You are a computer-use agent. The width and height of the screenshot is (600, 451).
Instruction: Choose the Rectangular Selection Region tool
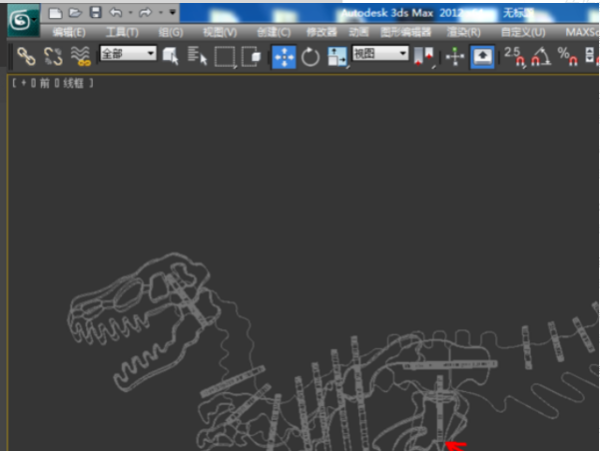point(225,57)
